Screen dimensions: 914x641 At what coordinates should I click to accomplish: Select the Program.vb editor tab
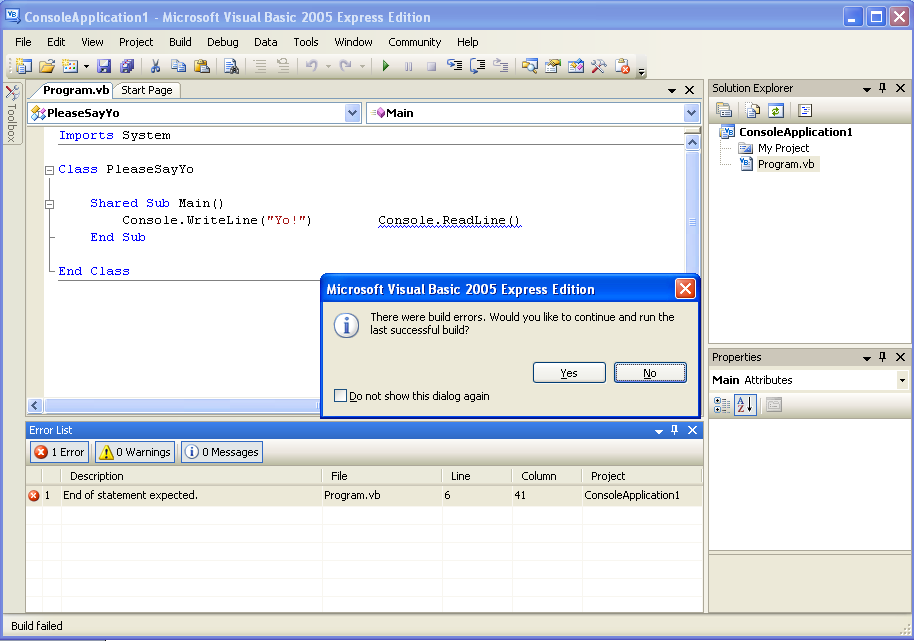(76, 90)
